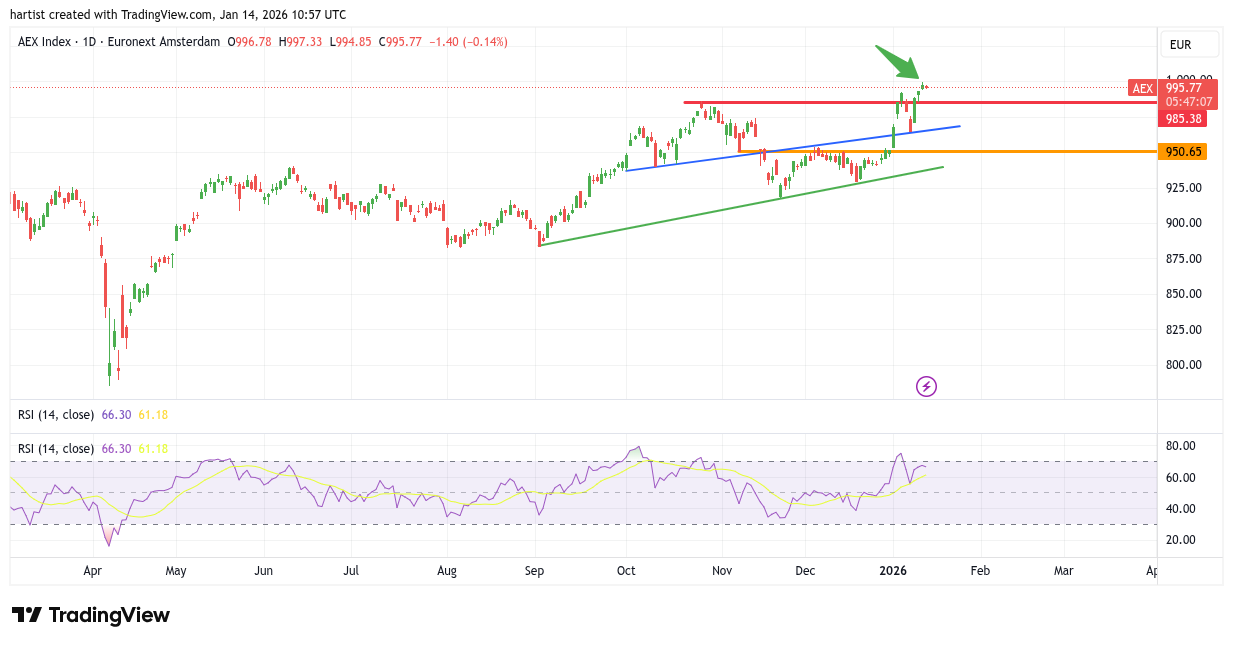This screenshot has height=645, width=1233.
Task: Click the 2026 label on time axis
Action: [893, 571]
